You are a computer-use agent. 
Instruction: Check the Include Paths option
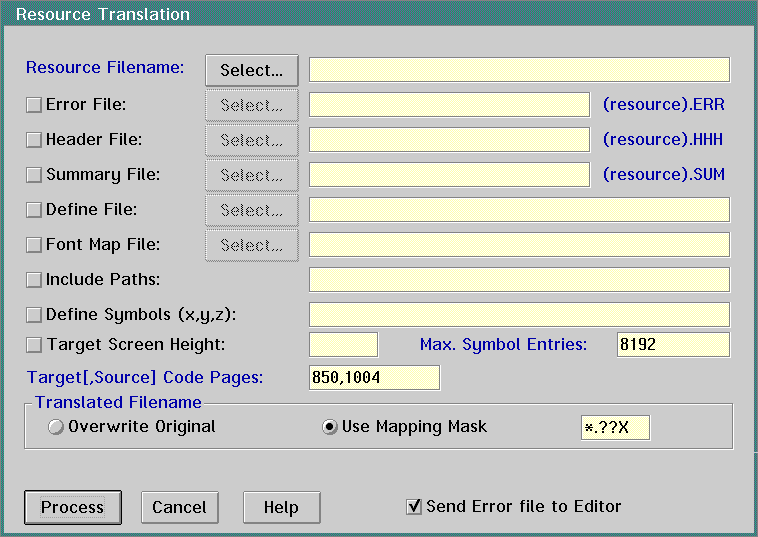[34, 280]
